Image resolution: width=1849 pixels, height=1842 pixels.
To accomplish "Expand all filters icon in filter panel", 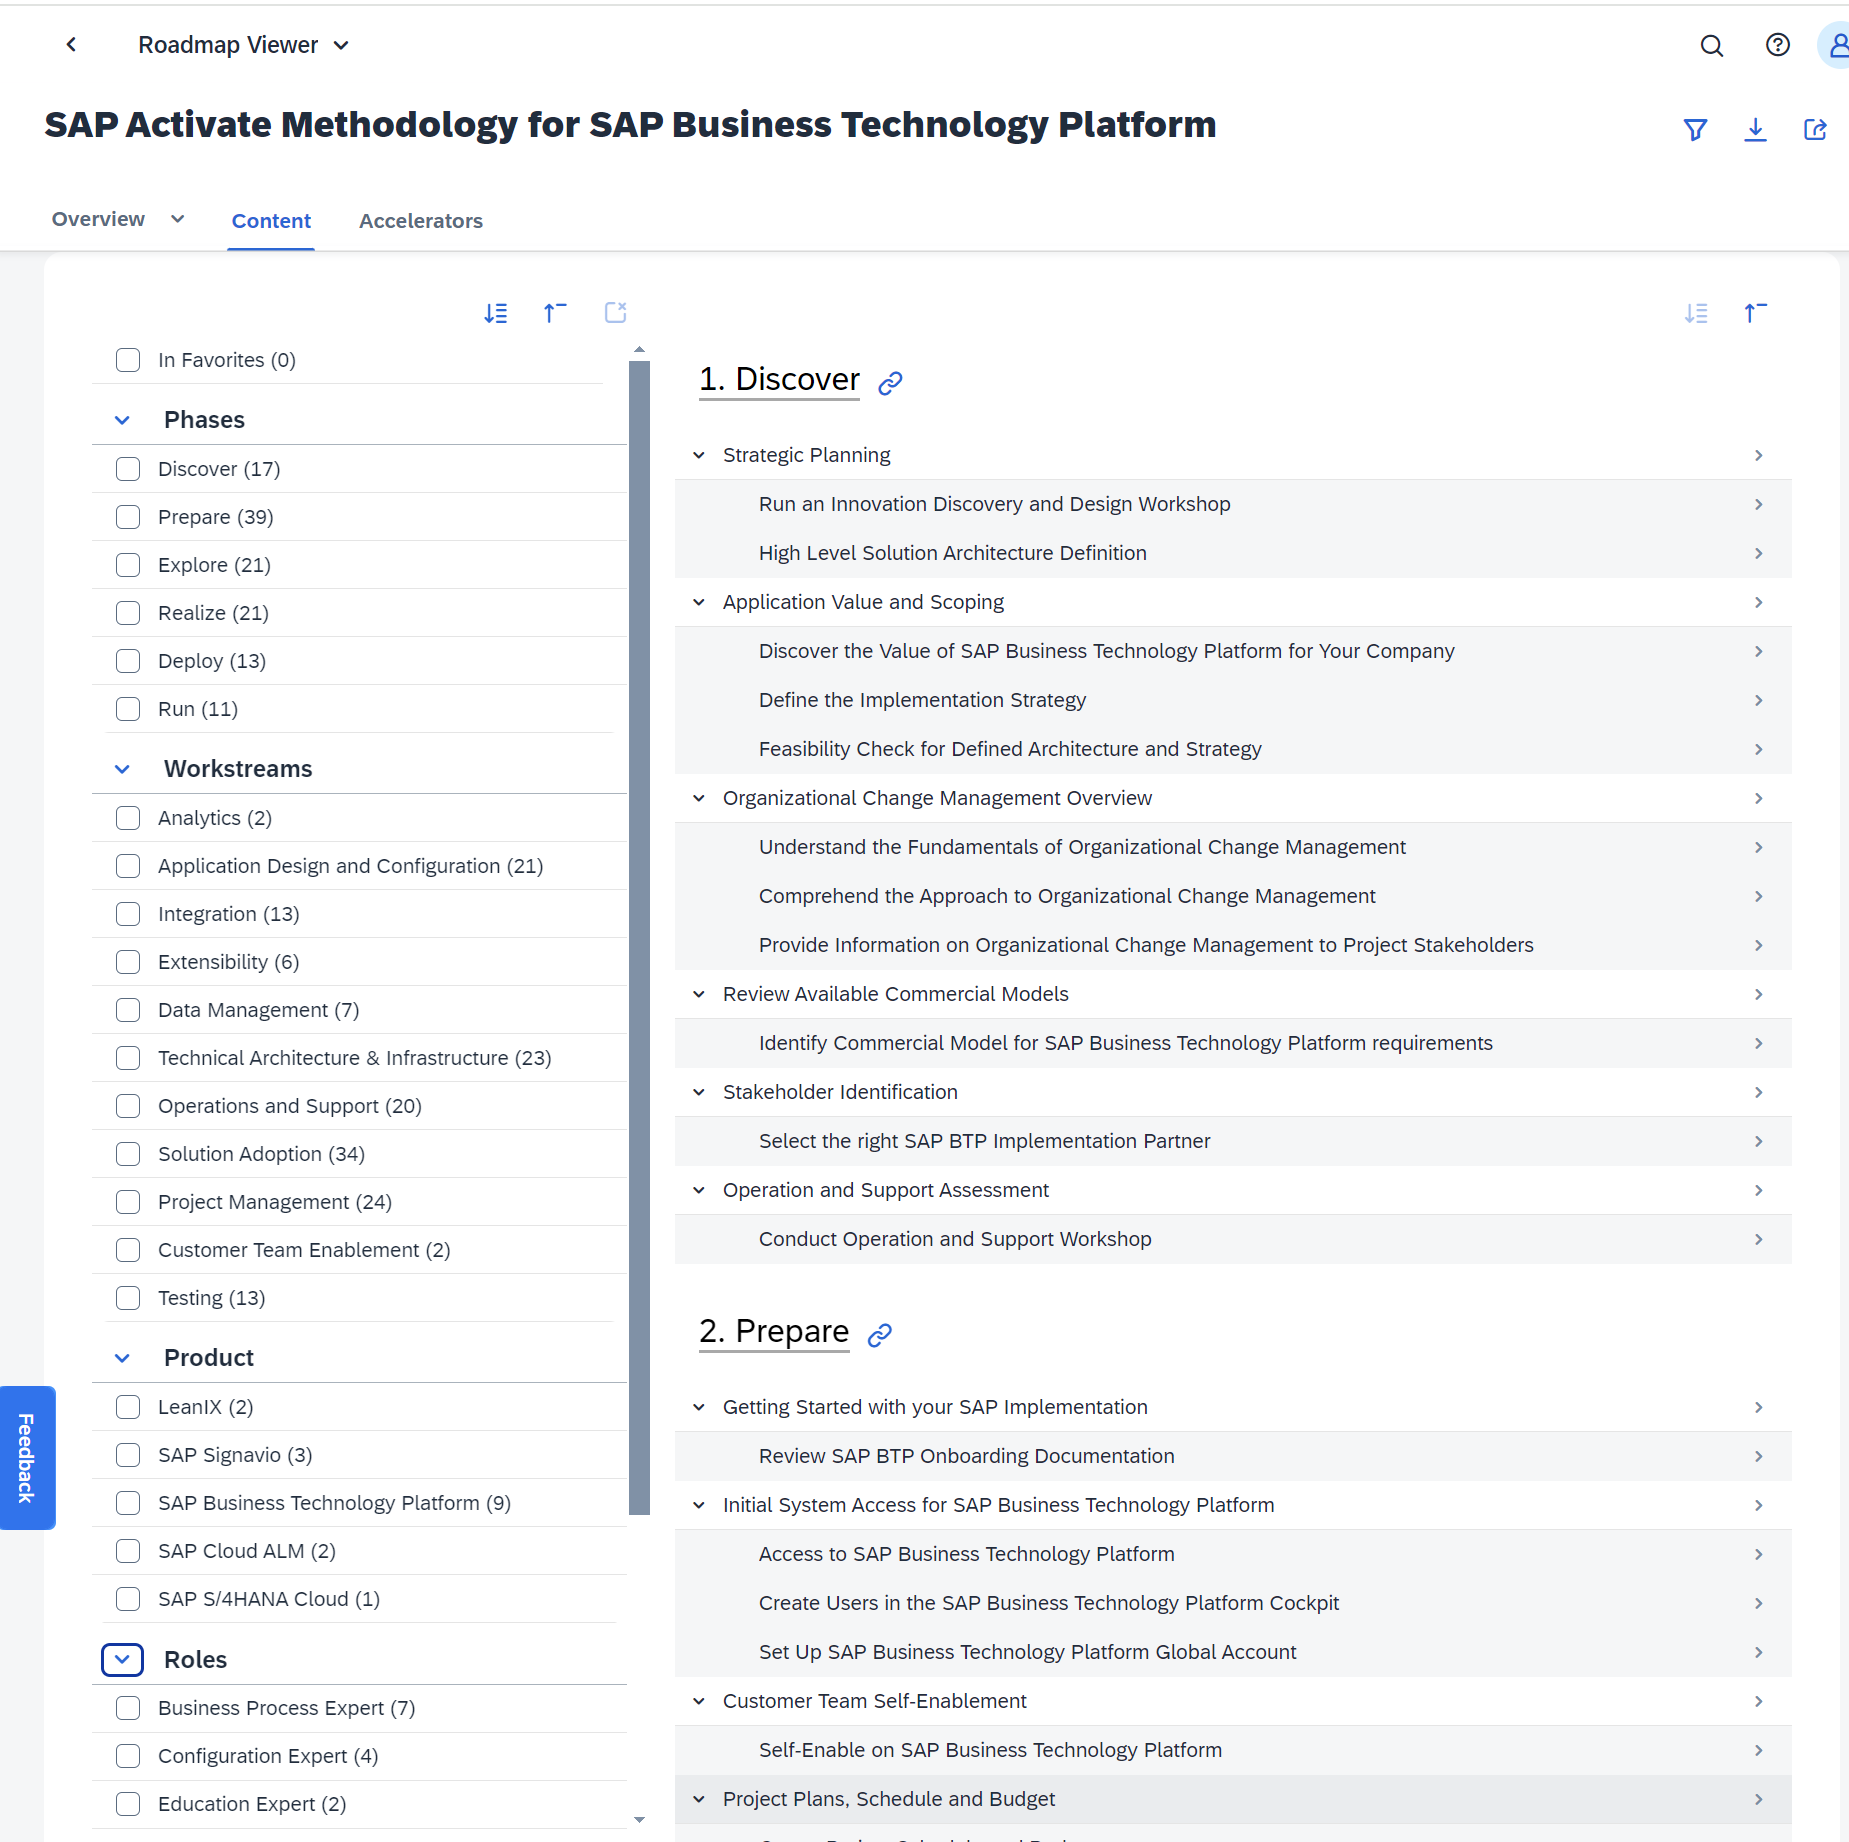I will pos(496,313).
